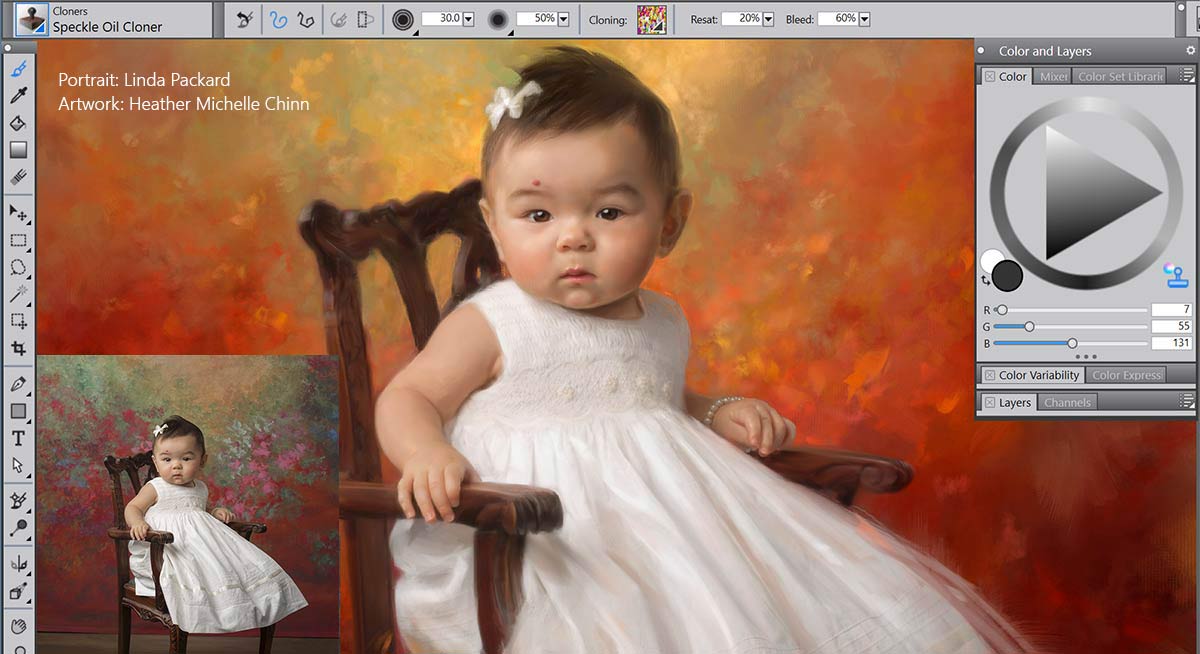Open the opacity percentage dropdown arrow
The image size is (1200, 654).
[563, 19]
